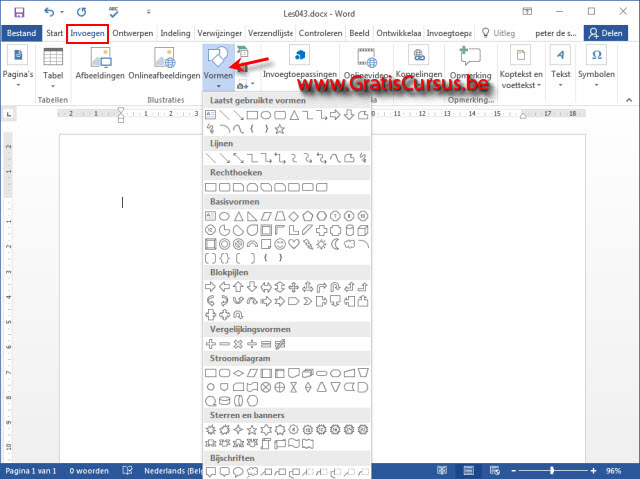640x479 pixels.
Task: Switch to the Indeling tab
Action: [175, 33]
